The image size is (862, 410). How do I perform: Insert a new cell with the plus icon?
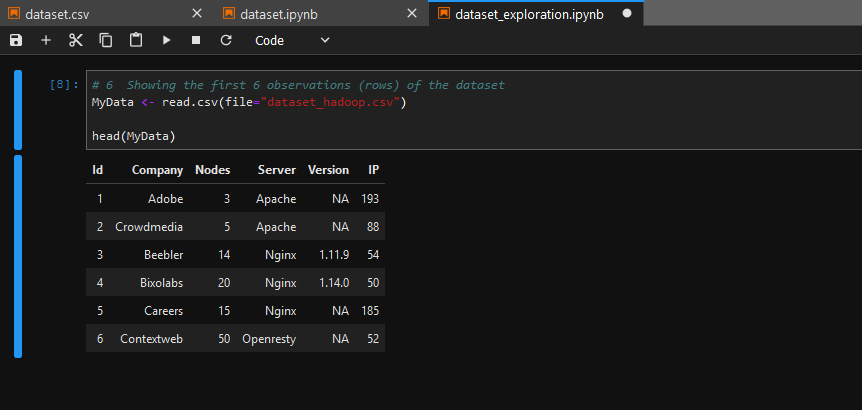[46, 40]
